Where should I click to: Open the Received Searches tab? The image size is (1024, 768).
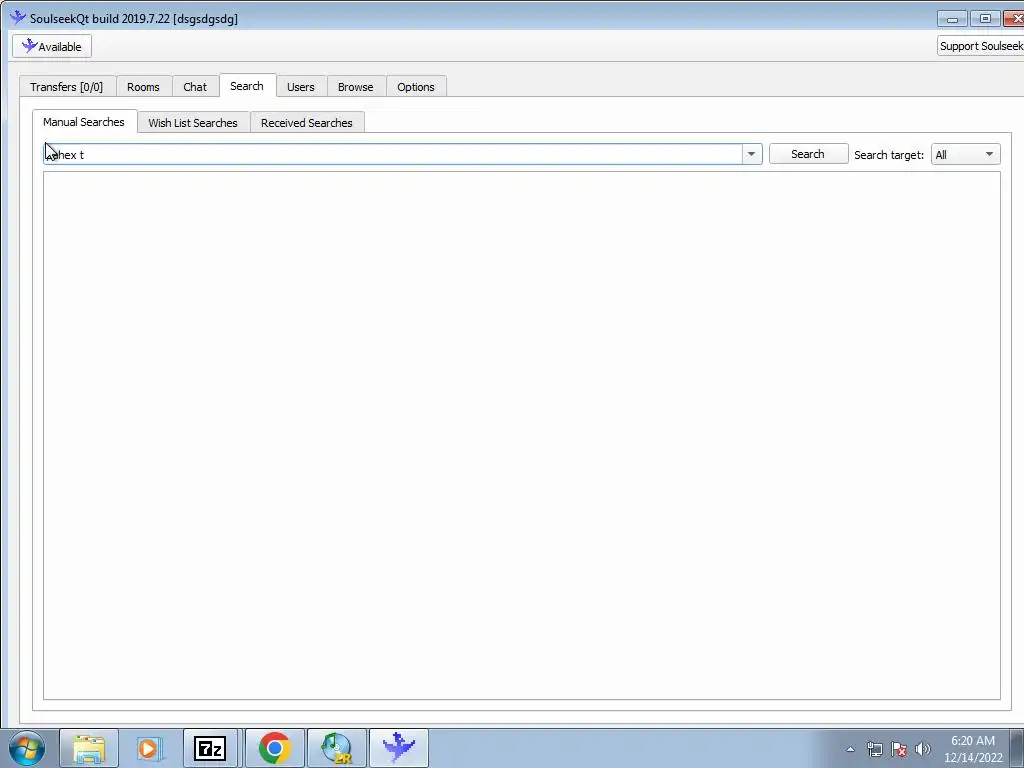tap(306, 123)
